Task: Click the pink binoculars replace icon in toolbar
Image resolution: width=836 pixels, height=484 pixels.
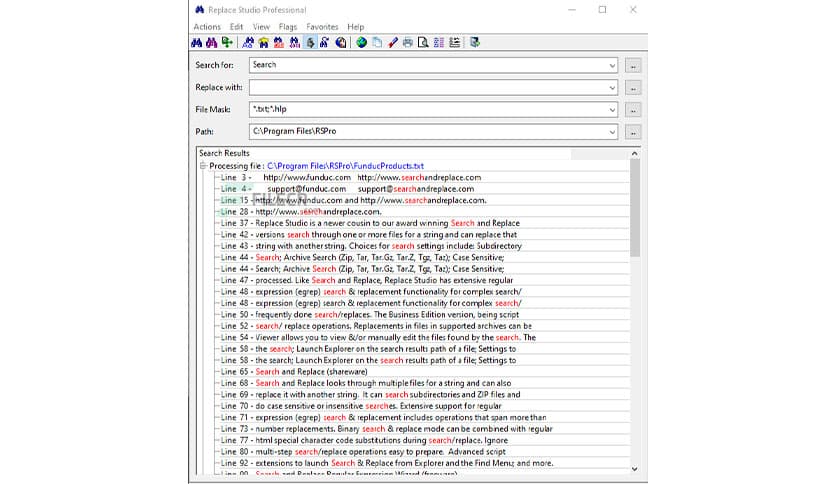Action: click(x=212, y=42)
